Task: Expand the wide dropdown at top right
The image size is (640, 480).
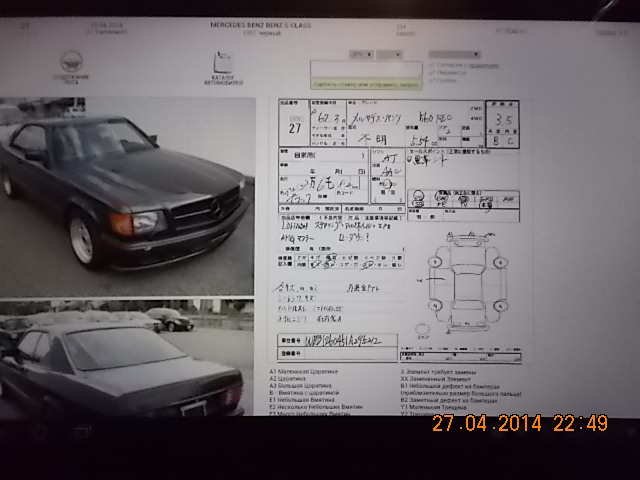Action: pyautogui.click(x=454, y=54)
